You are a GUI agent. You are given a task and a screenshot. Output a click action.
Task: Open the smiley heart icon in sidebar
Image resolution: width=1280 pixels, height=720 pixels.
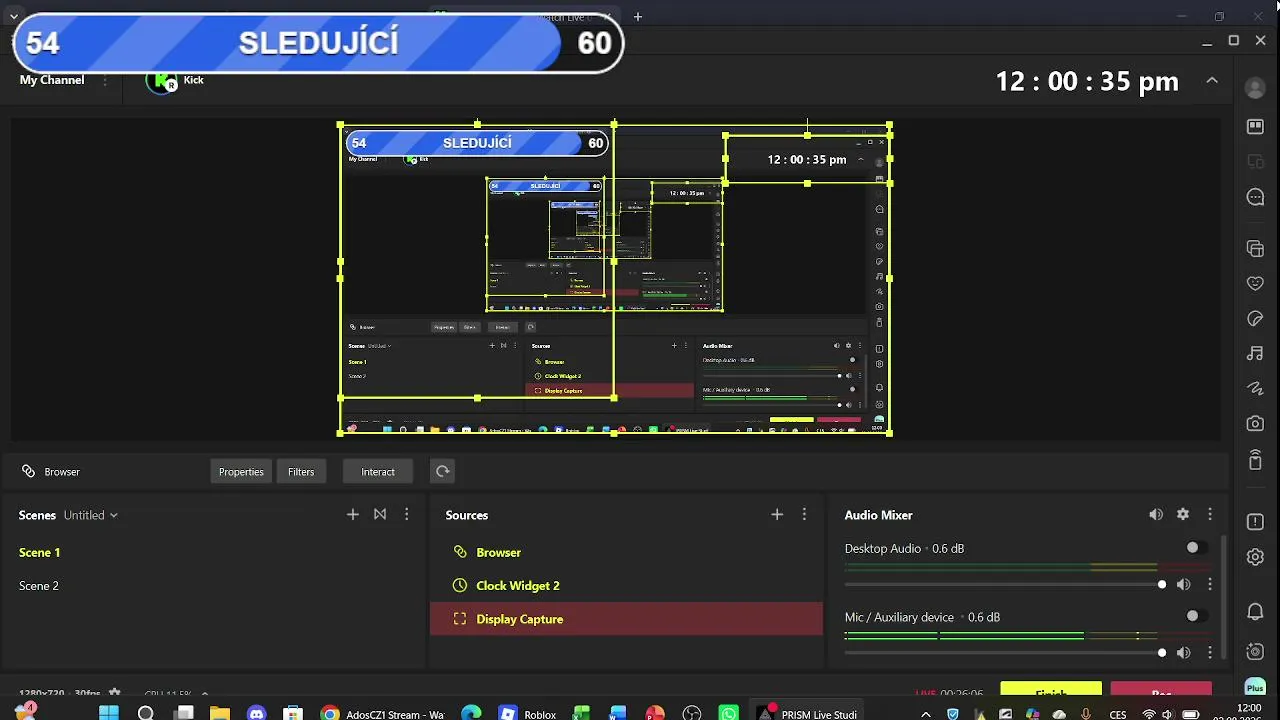[x=1255, y=283]
